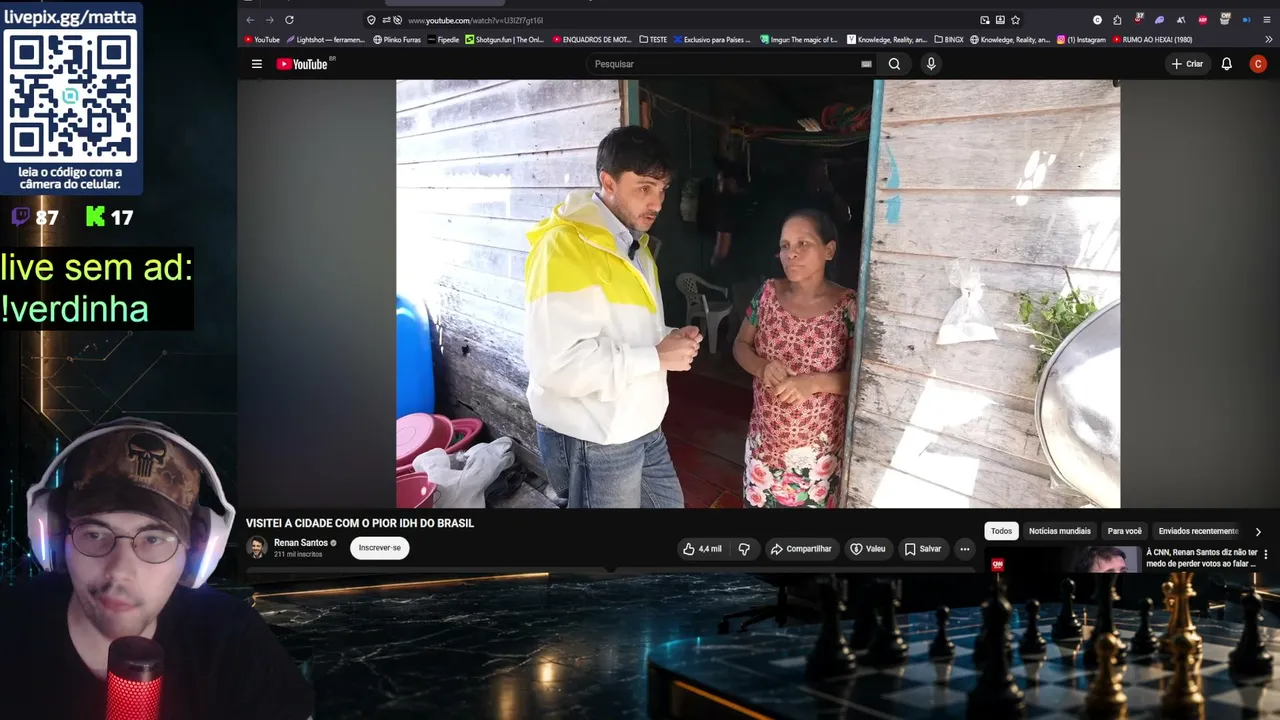This screenshot has height=720, width=1280.
Task: Open the on-screen keyboard in search box
Action: pos(866,64)
